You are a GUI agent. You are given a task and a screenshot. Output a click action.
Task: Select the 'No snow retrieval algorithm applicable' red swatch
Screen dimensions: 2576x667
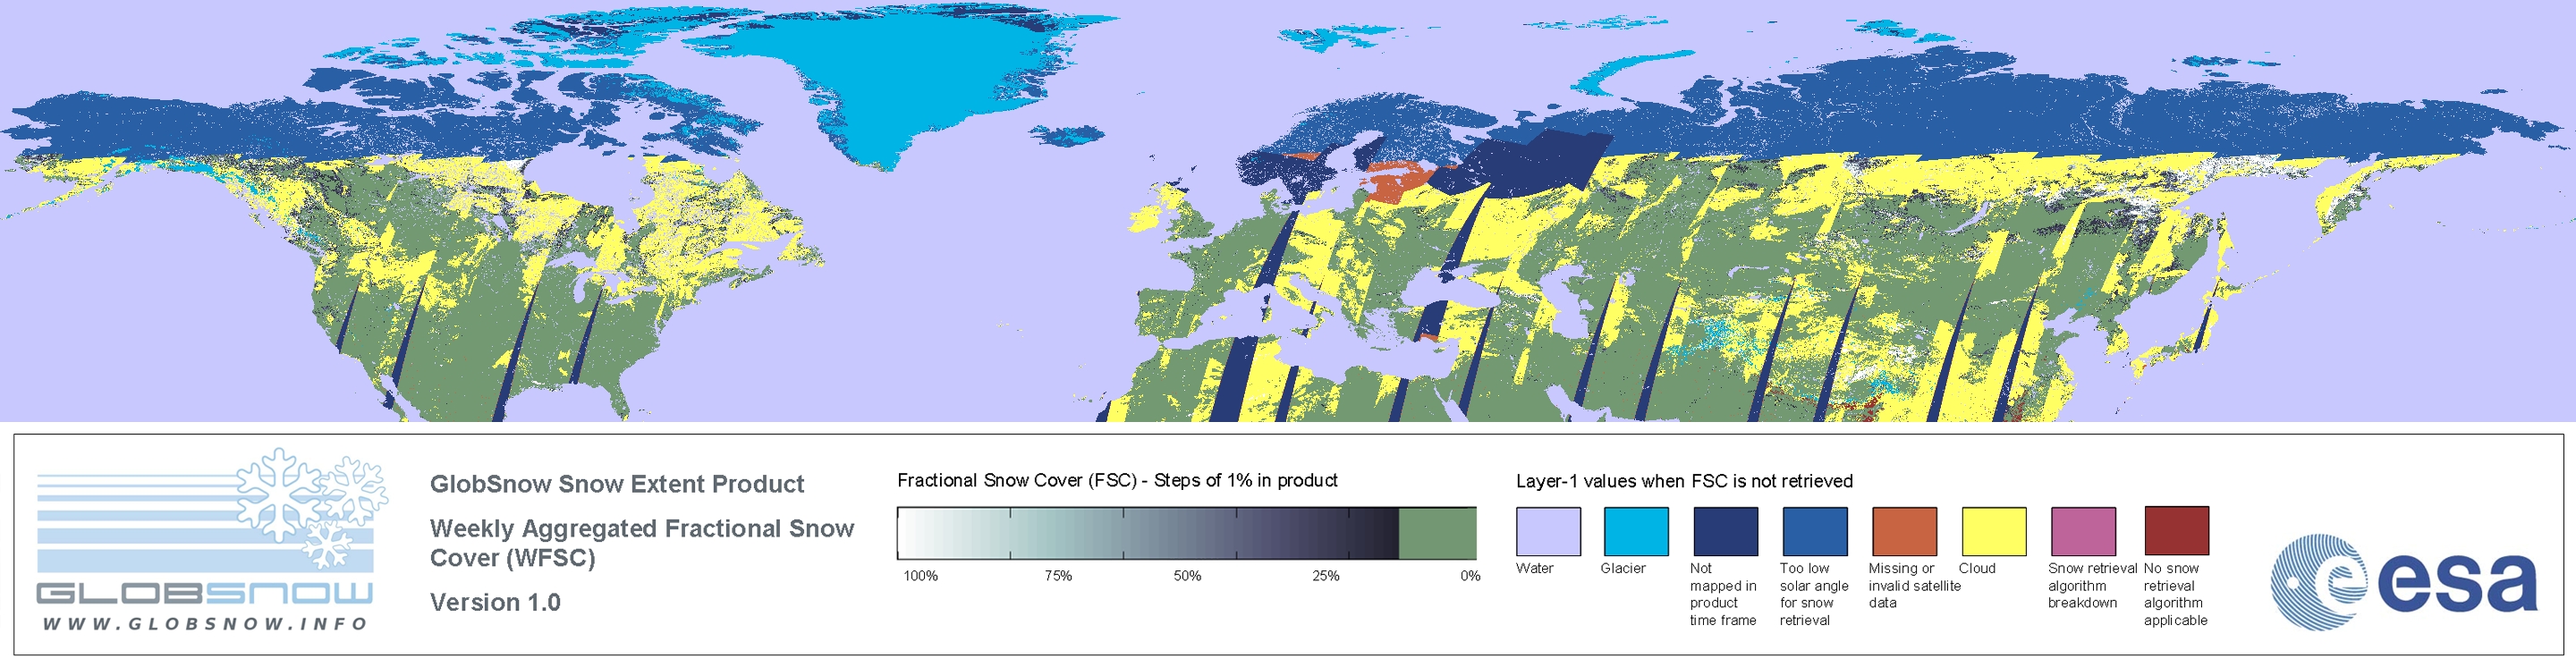pyautogui.click(x=2176, y=530)
